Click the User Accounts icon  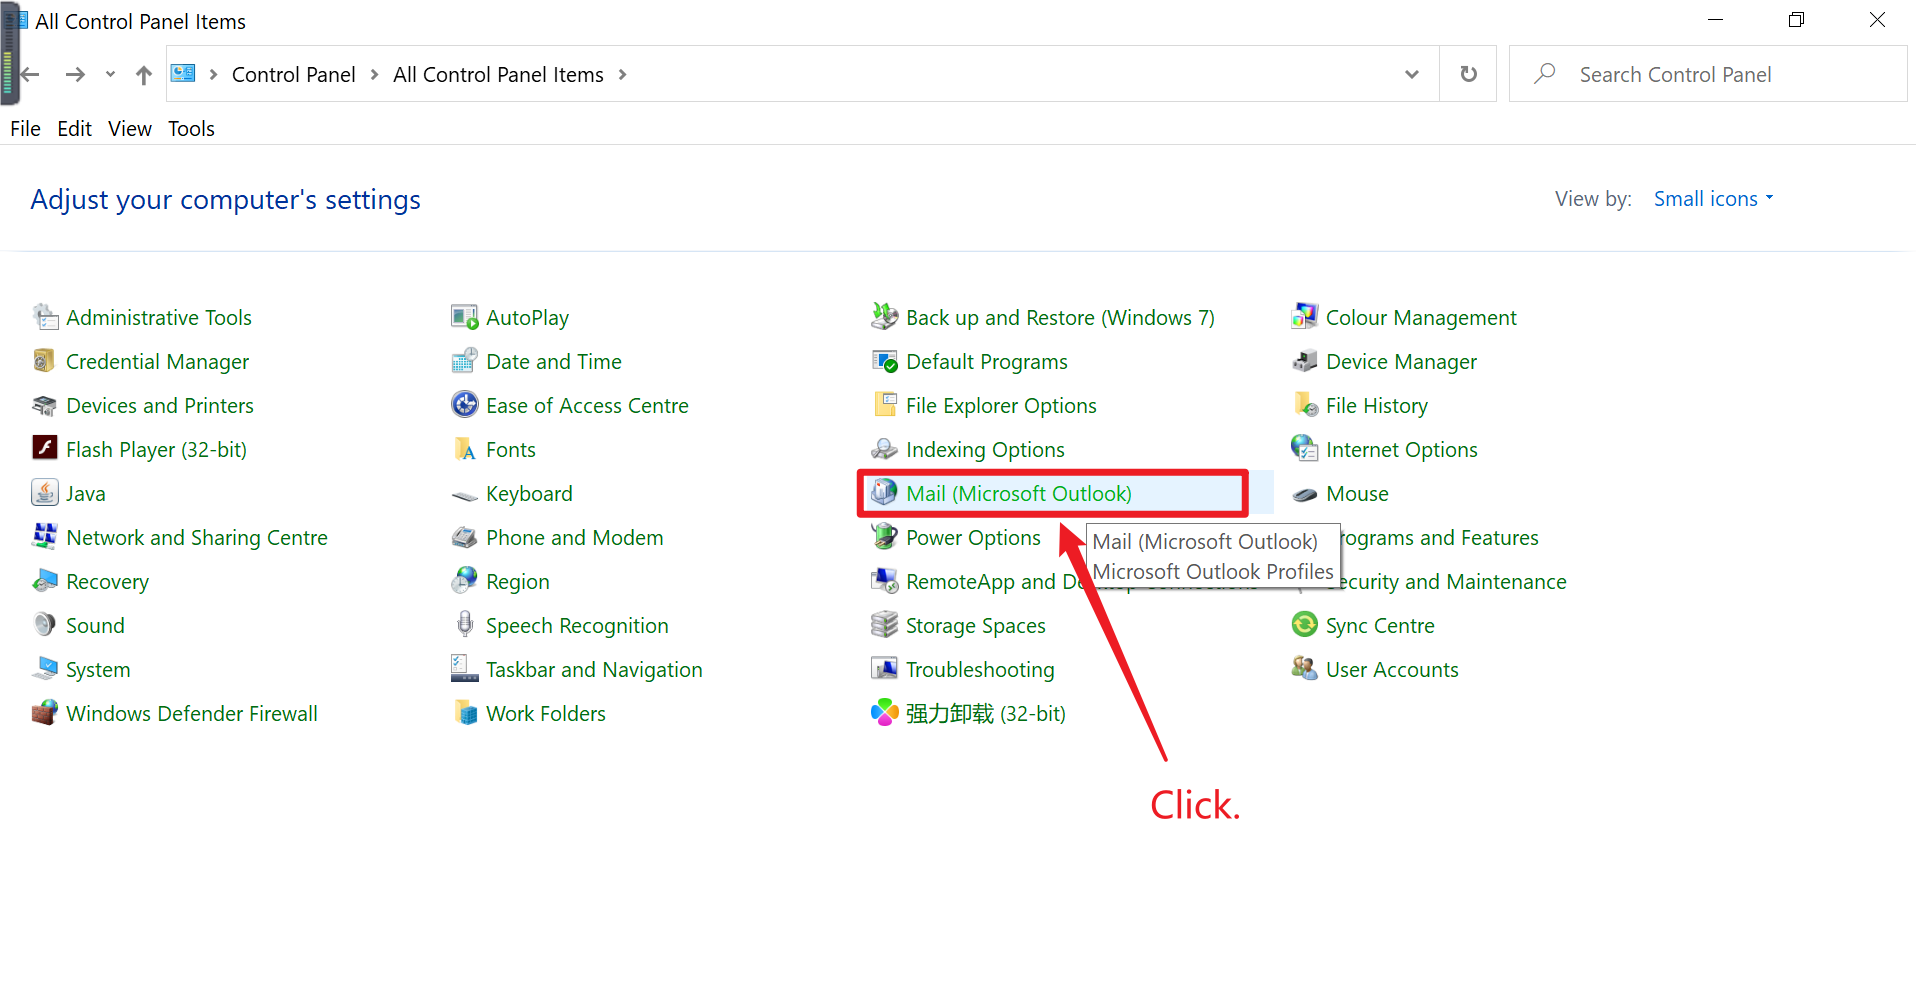[x=1305, y=669]
